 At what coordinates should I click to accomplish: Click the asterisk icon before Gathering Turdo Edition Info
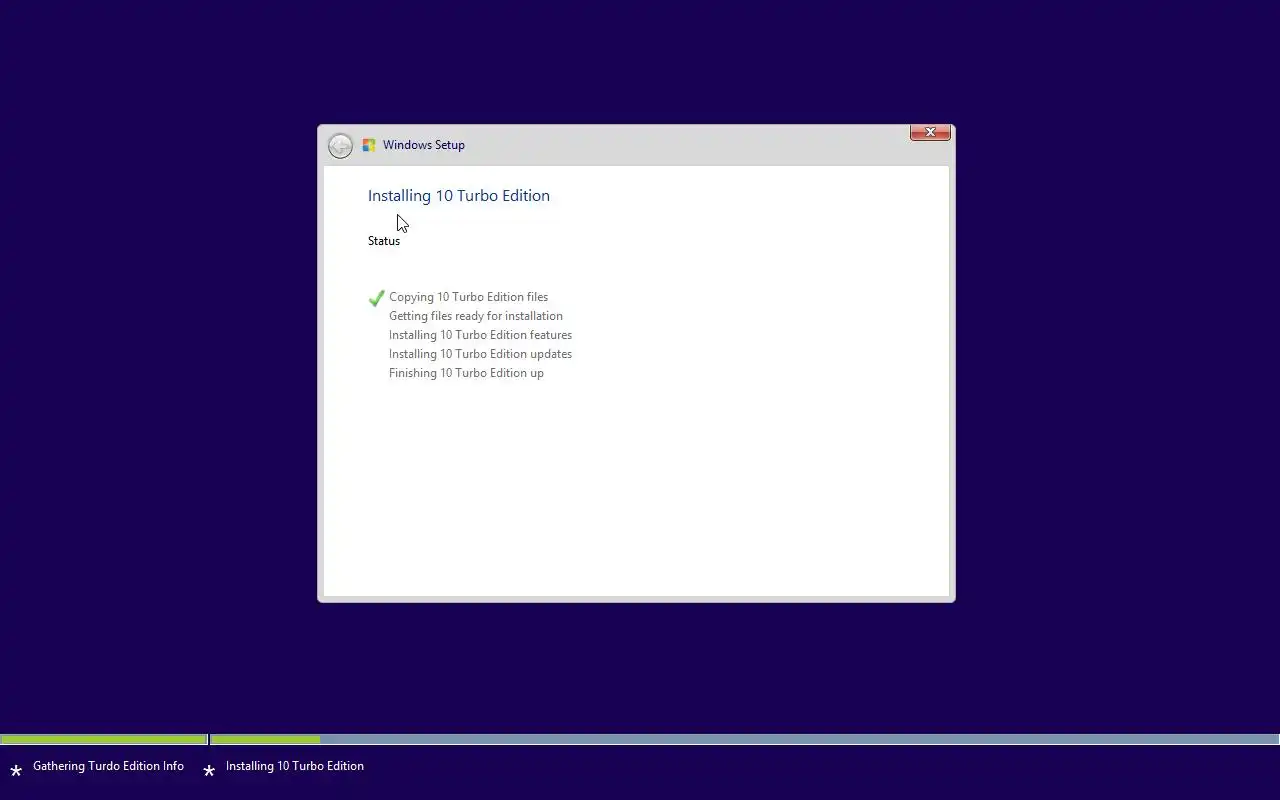(x=16, y=771)
